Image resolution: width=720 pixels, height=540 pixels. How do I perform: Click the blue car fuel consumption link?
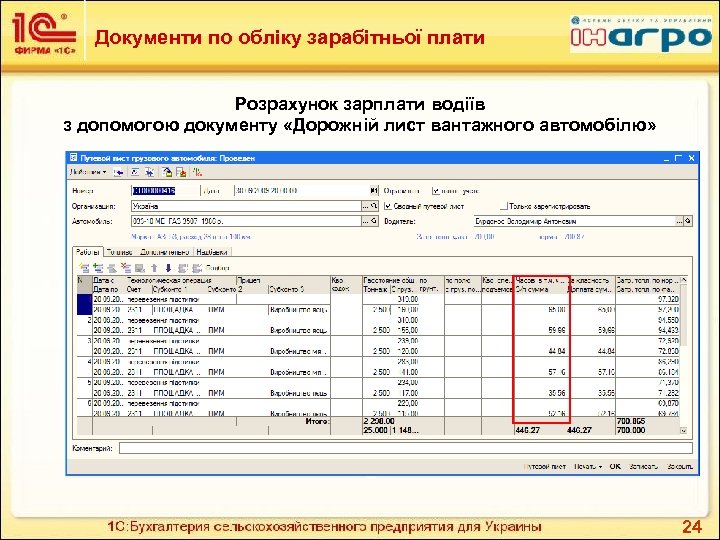pos(191,237)
